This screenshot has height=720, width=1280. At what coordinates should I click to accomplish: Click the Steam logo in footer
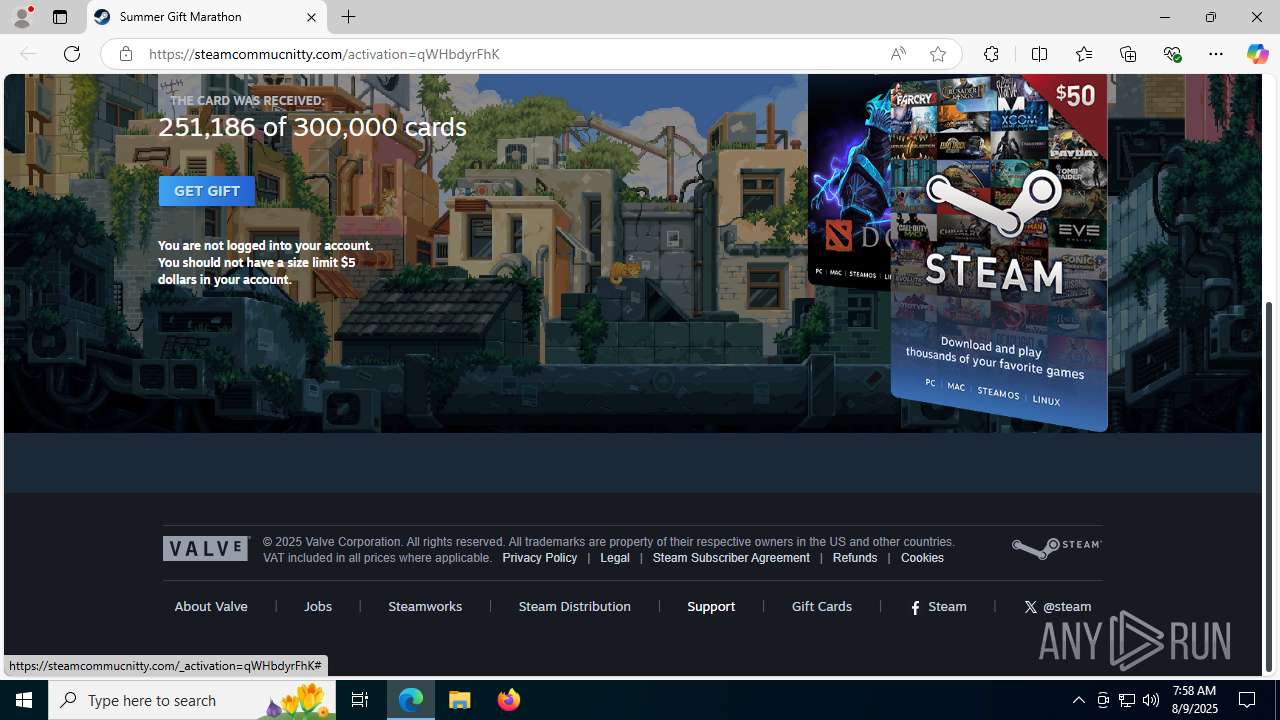tap(1056, 548)
